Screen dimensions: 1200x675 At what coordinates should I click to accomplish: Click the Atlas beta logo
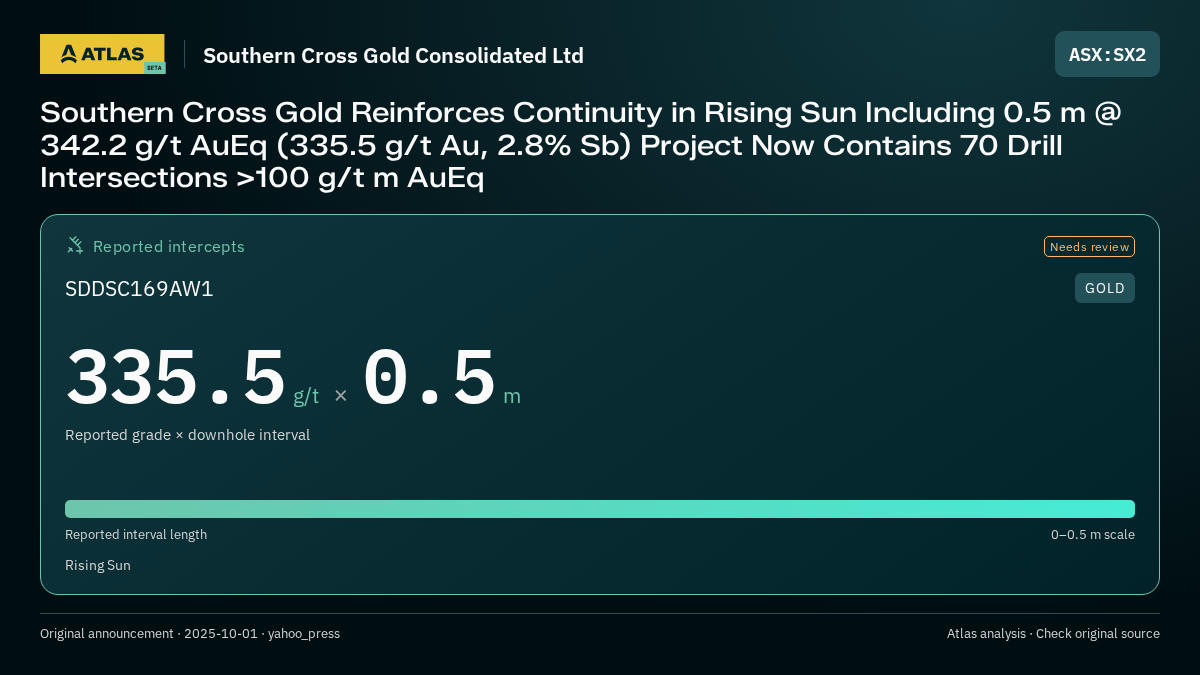(x=102, y=54)
